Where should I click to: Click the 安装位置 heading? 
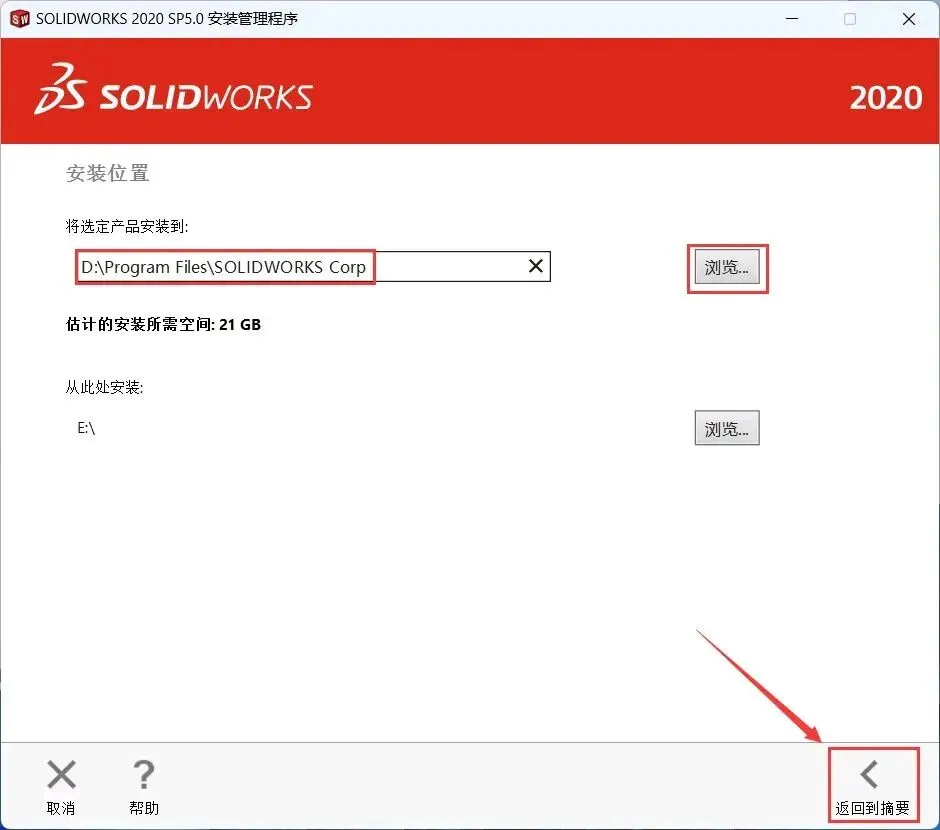coord(107,173)
